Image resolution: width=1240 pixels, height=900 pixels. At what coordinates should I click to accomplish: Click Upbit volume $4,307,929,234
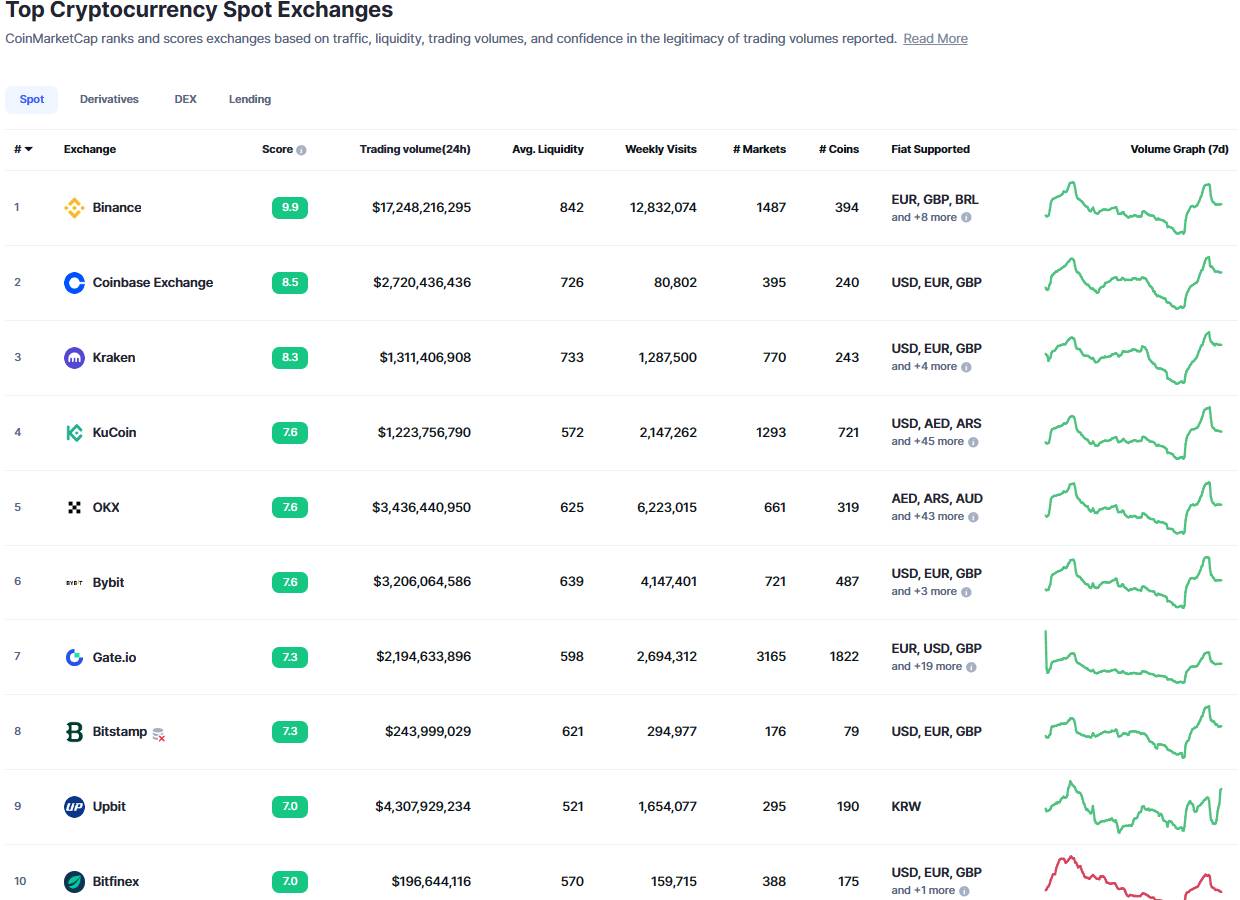click(423, 807)
